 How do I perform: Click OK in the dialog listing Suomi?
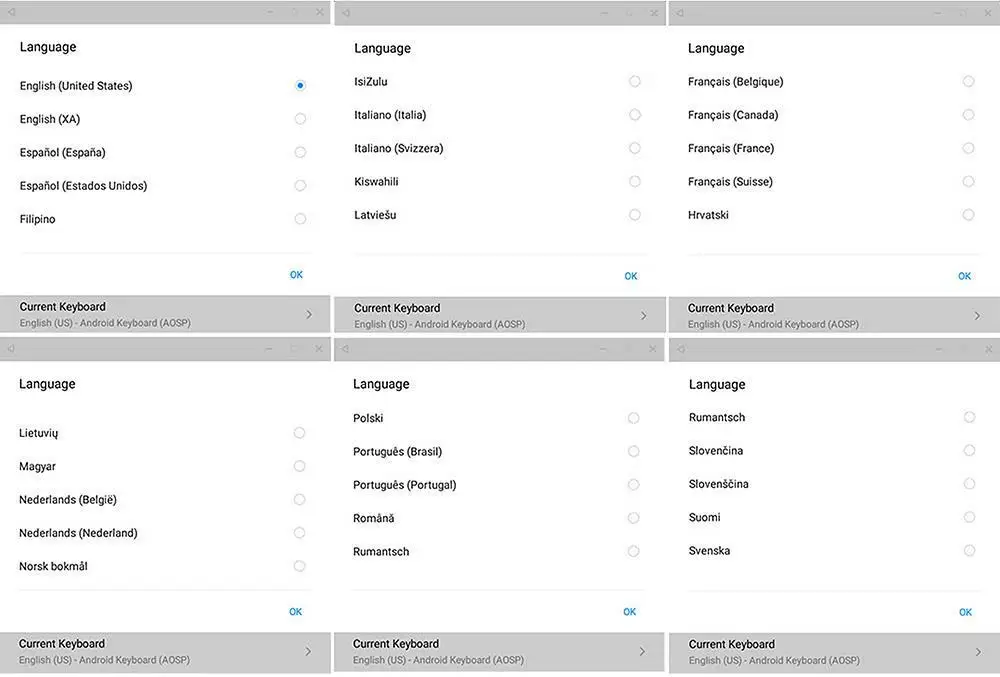pos(966,612)
